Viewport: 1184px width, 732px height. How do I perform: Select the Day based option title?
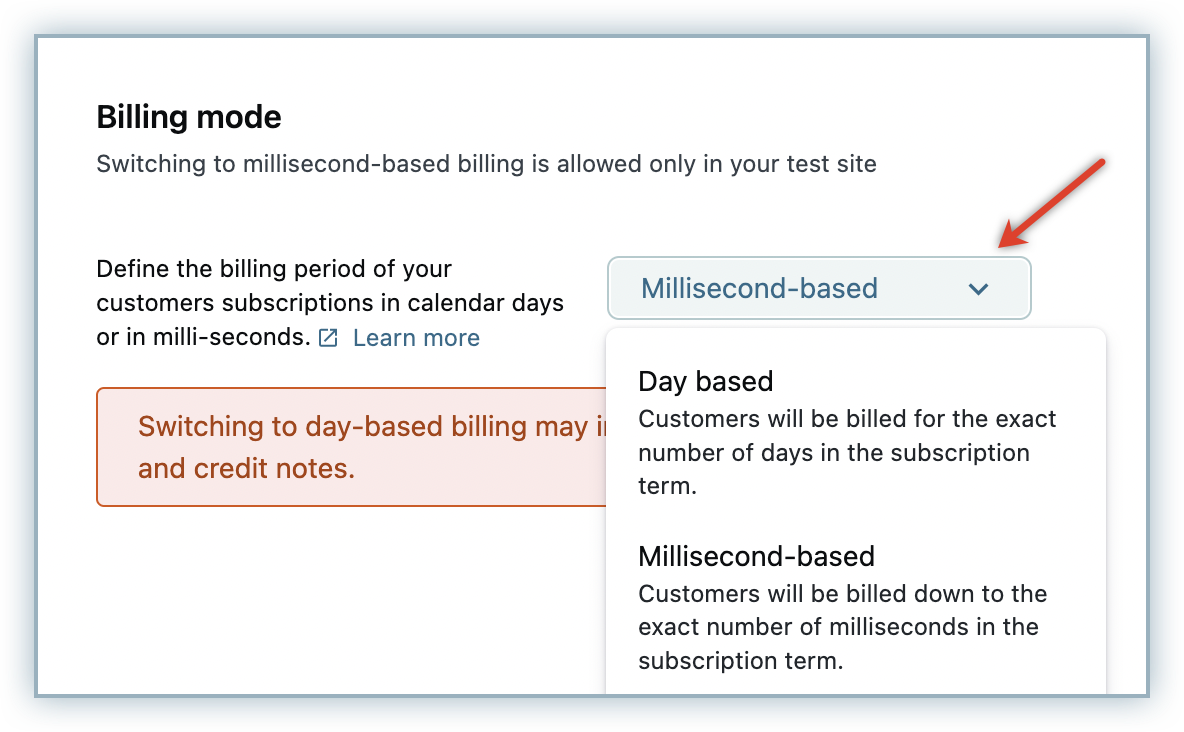[706, 382]
